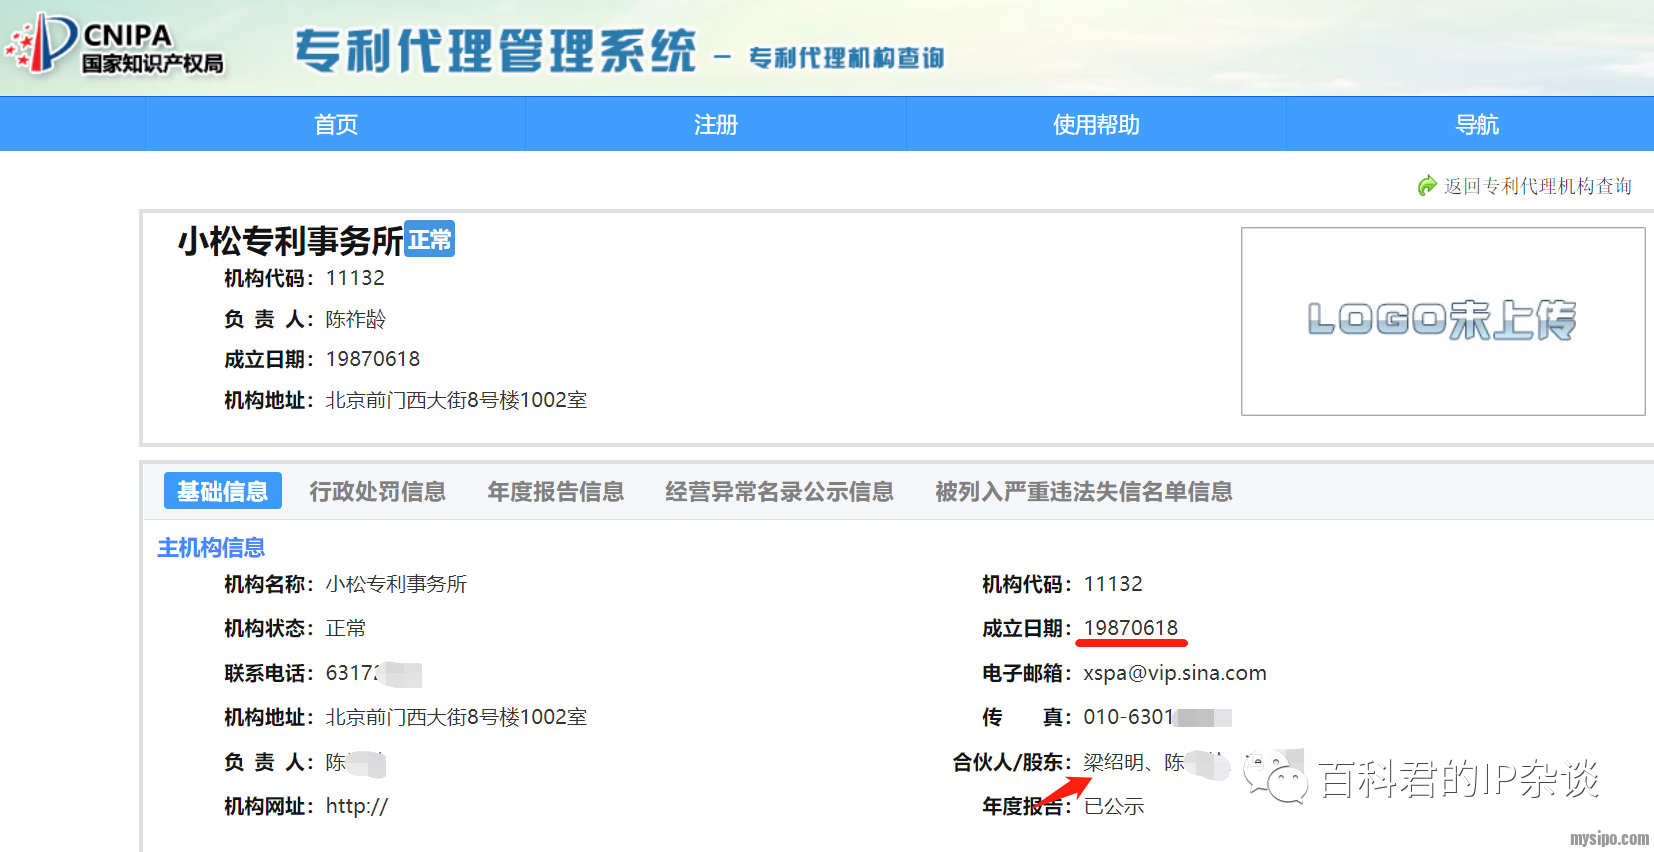Open the 导航 navigation item
Image resolution: width=1654 pixels, height=852 pixels.
click(x=1476, y=125)
